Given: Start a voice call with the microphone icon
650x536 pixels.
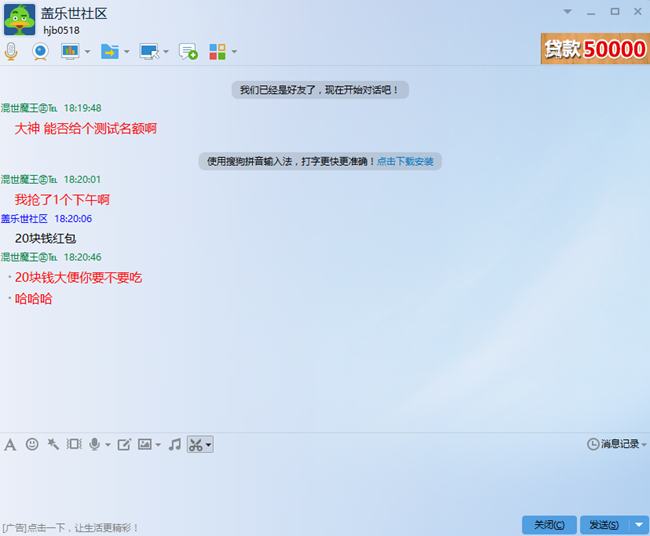Looking at the screenshot, I should (x=11, y=51).
